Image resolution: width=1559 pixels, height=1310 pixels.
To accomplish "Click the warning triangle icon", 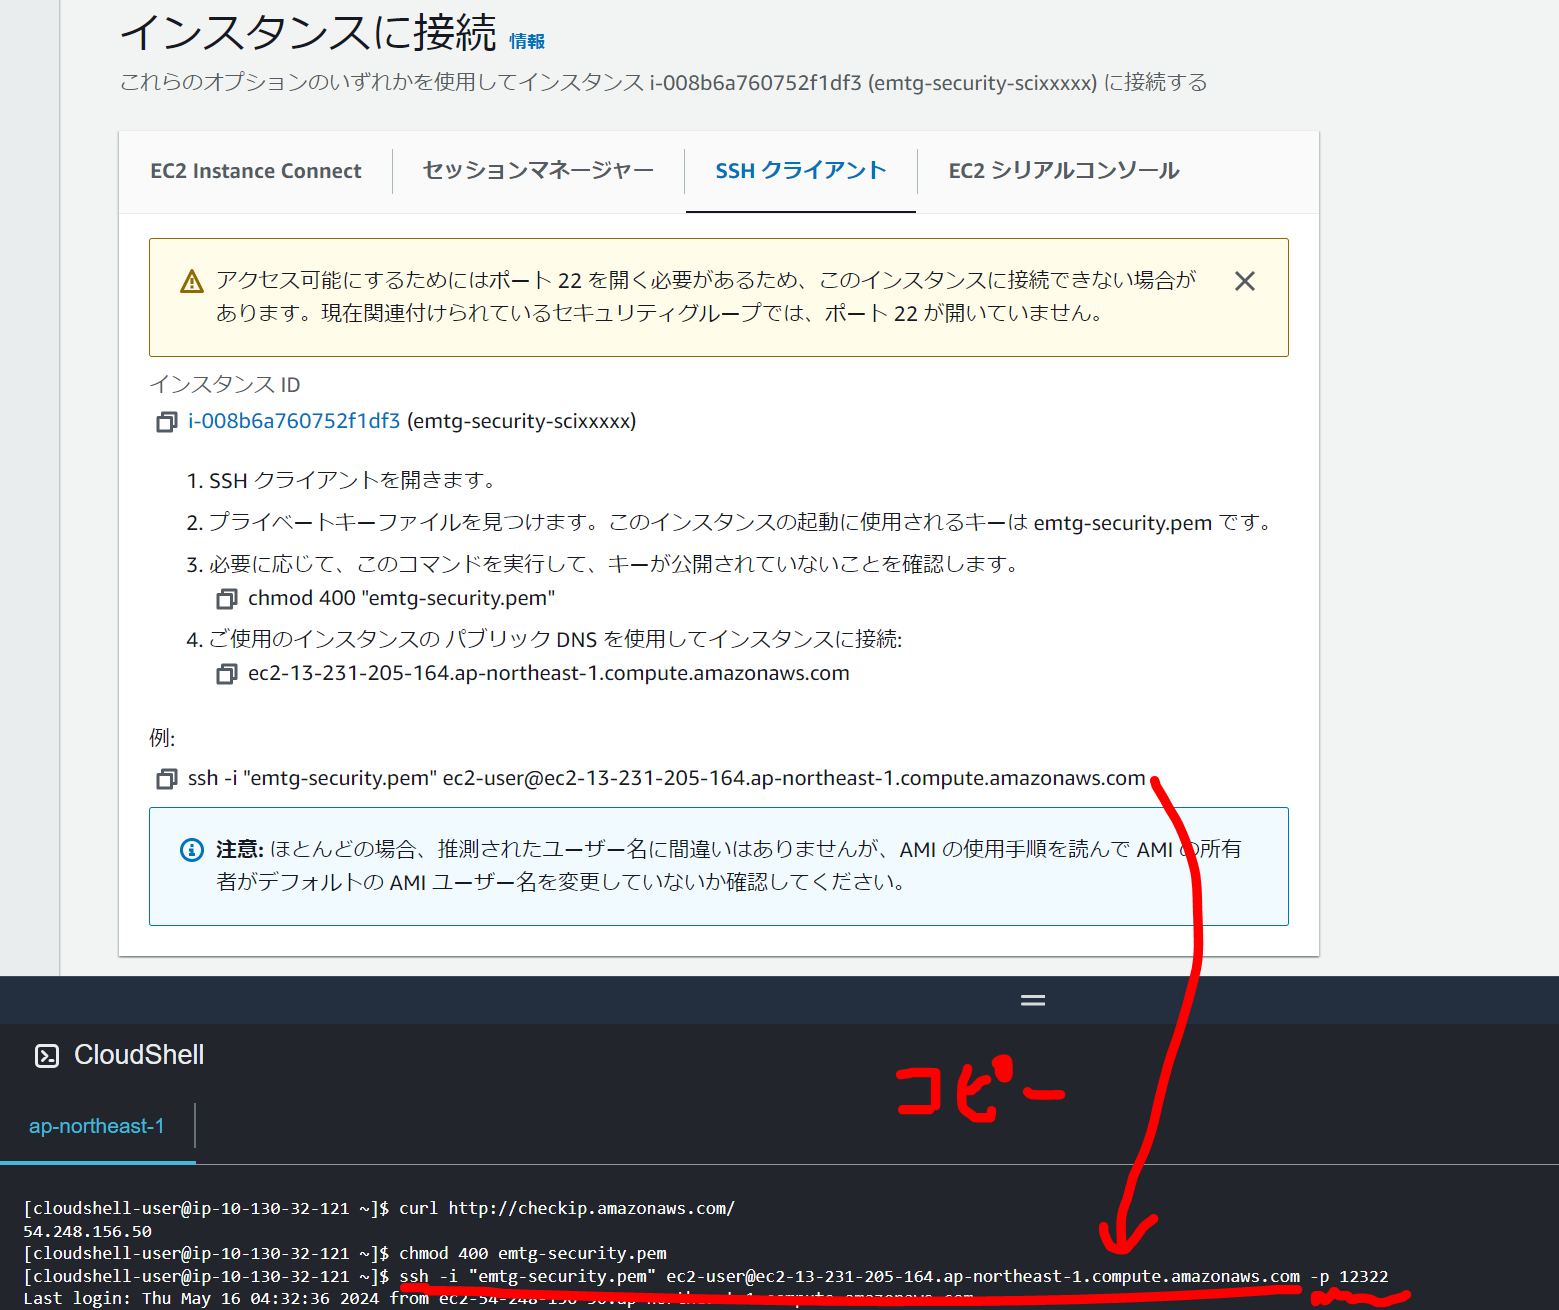I will [192, 282].
